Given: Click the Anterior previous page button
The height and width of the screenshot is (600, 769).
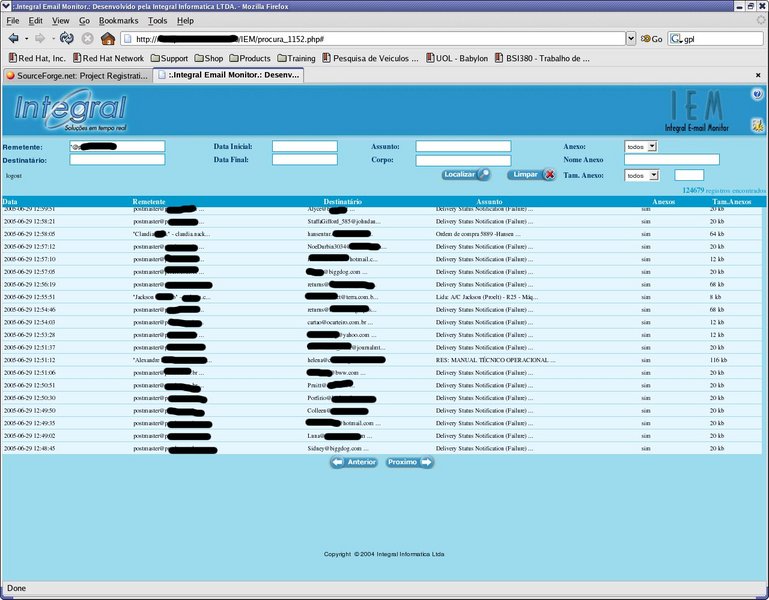Looking at the screenshot, I should tap(354, 462).
